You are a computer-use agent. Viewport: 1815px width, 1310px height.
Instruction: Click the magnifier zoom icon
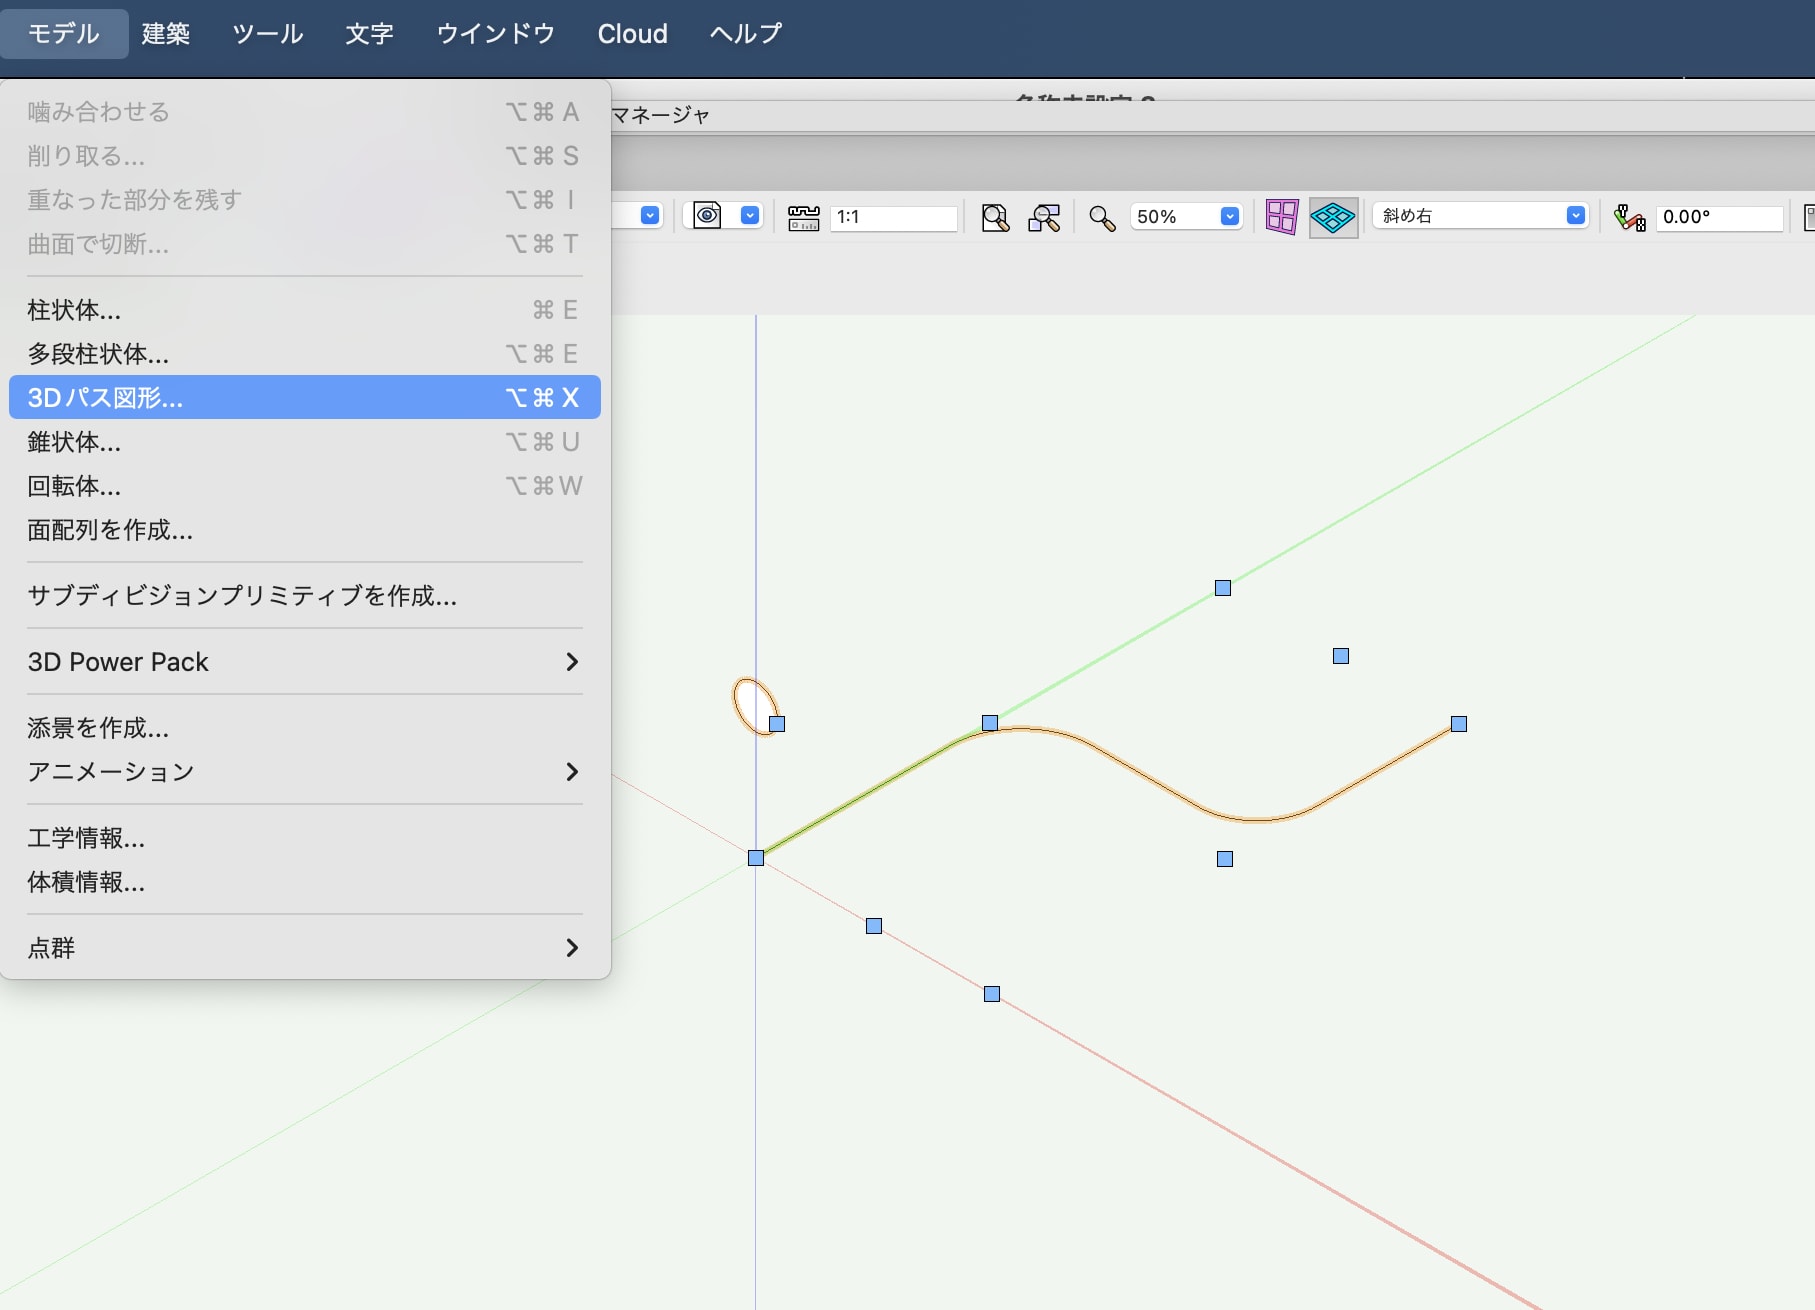click(1102, 218)
